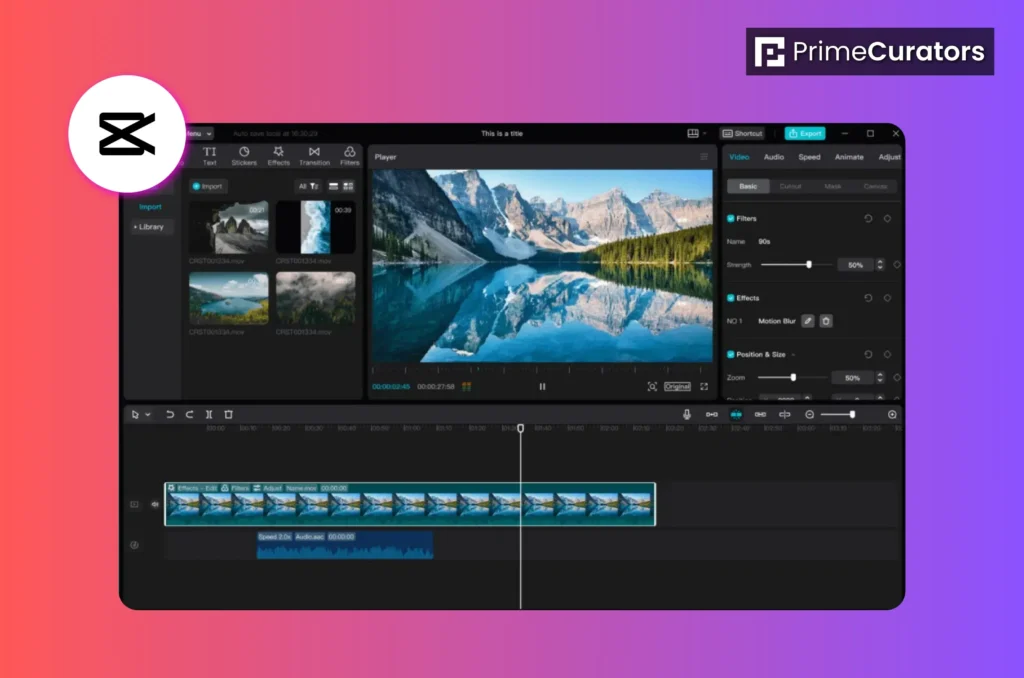Click the Export button
The height and width of the screenshot is (678, 1024).
click(805, 133)
